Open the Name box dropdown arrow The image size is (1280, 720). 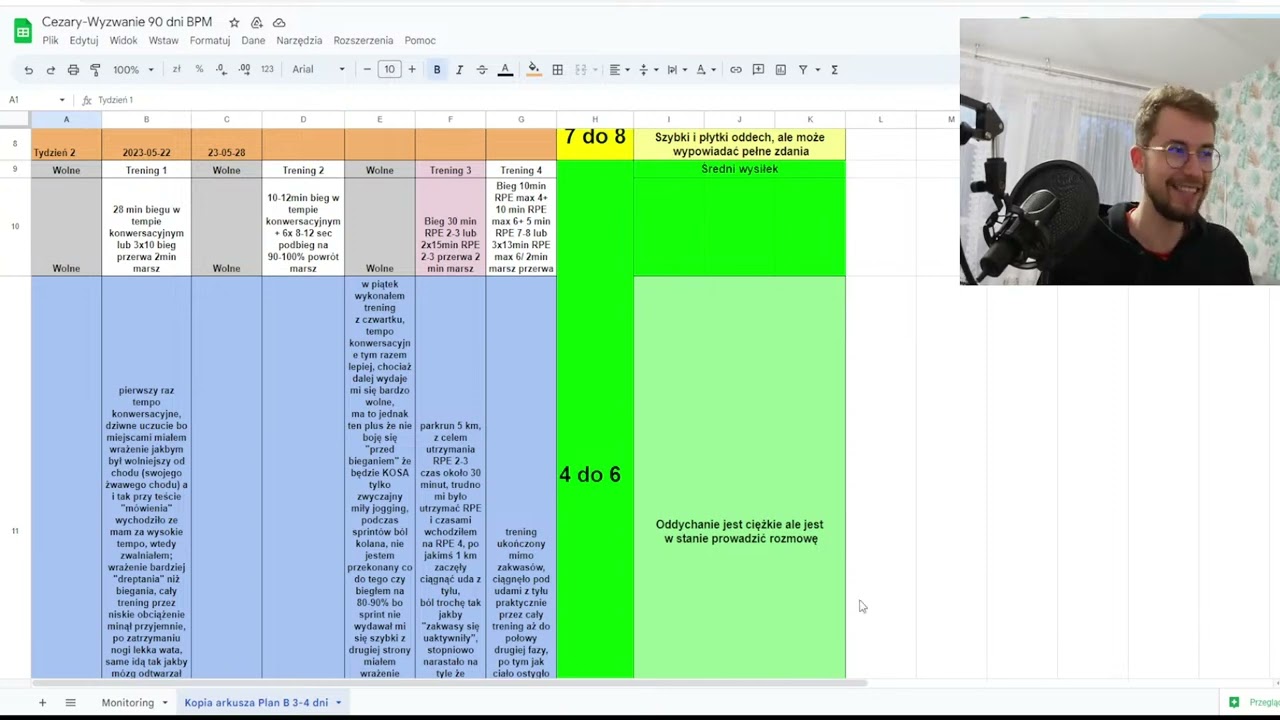pyautogui.click(x=62, y=100)
